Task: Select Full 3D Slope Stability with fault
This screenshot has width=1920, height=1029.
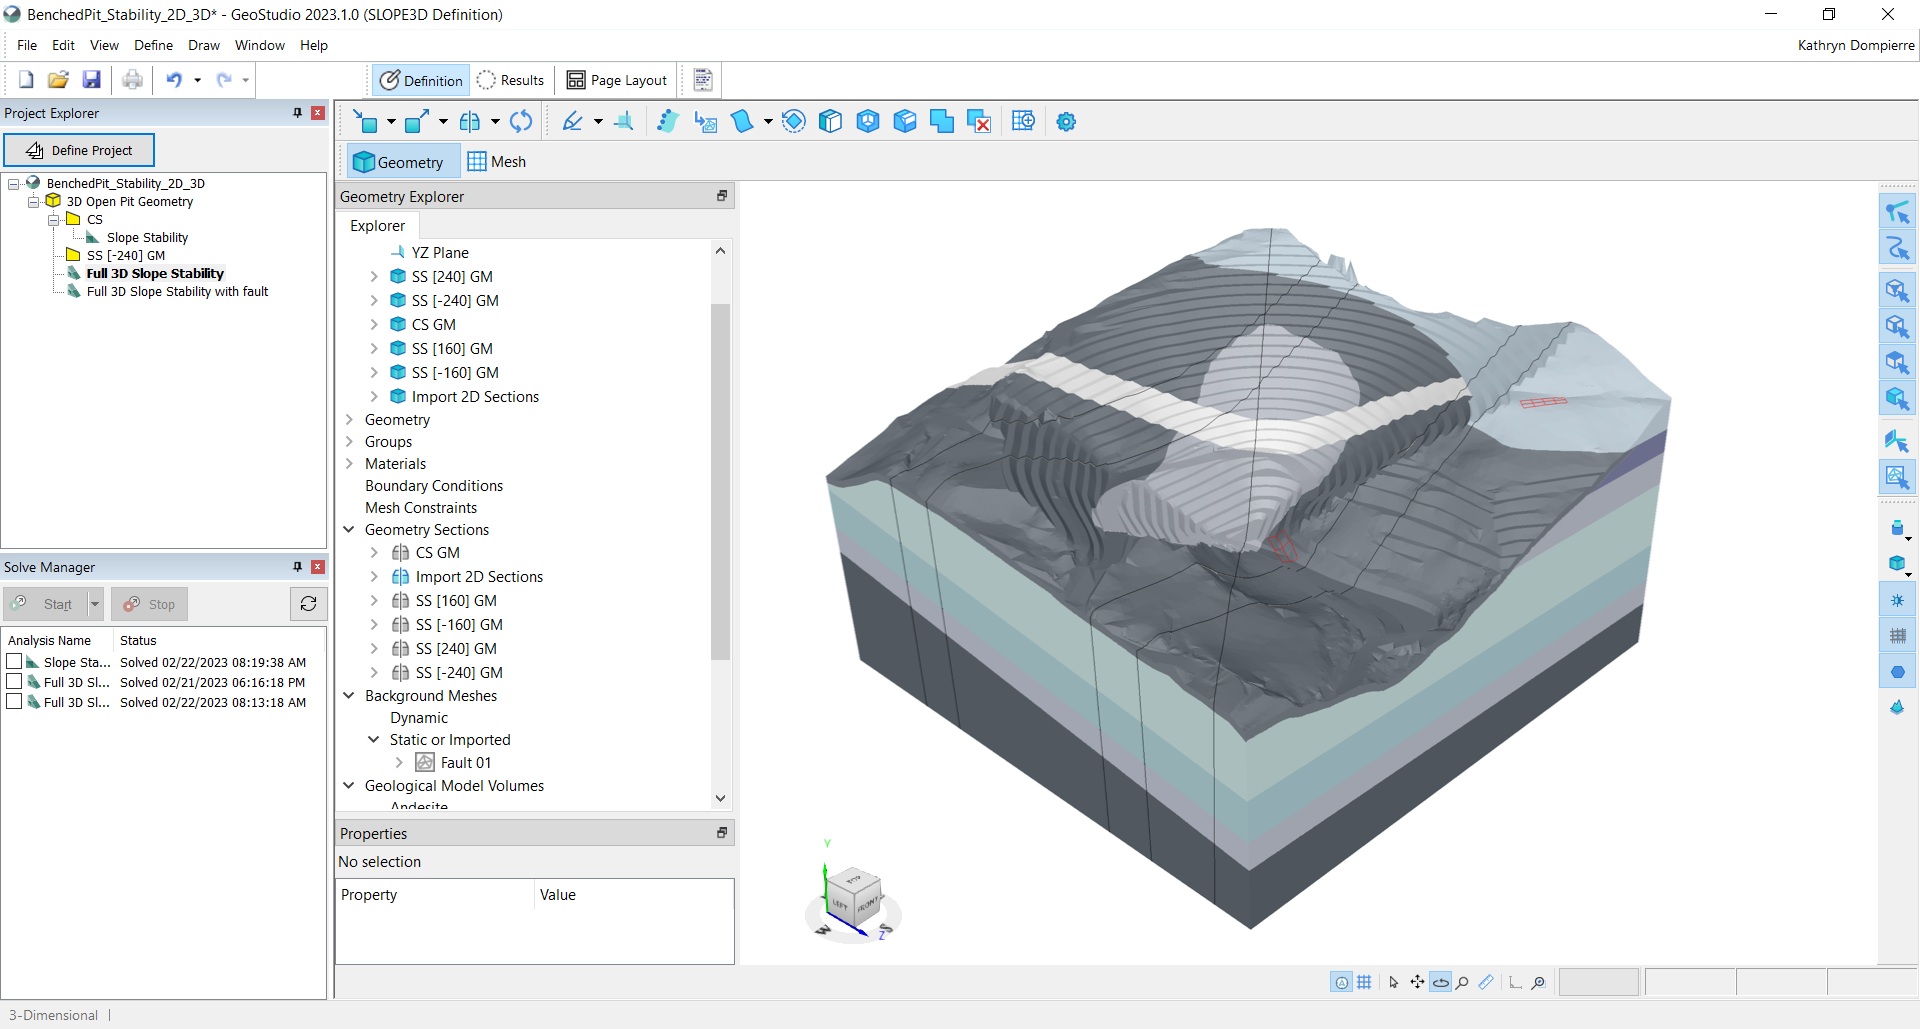Action: [177, 292]
